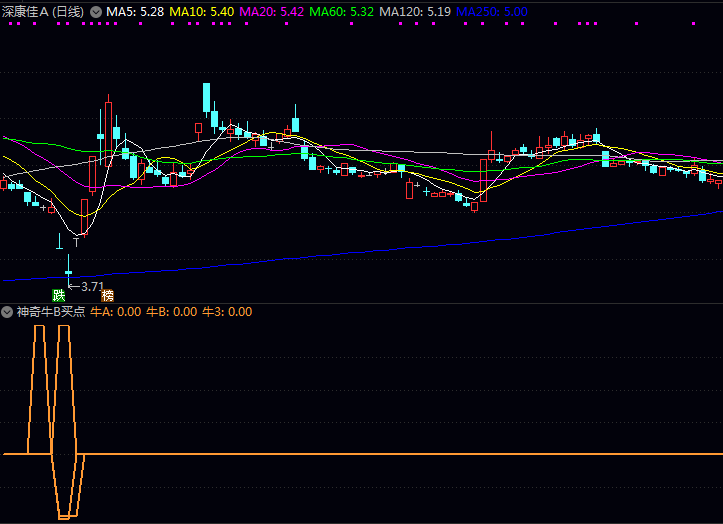Click the magenta MA20 label
723x524 pixels.
(x=272, y=11)
